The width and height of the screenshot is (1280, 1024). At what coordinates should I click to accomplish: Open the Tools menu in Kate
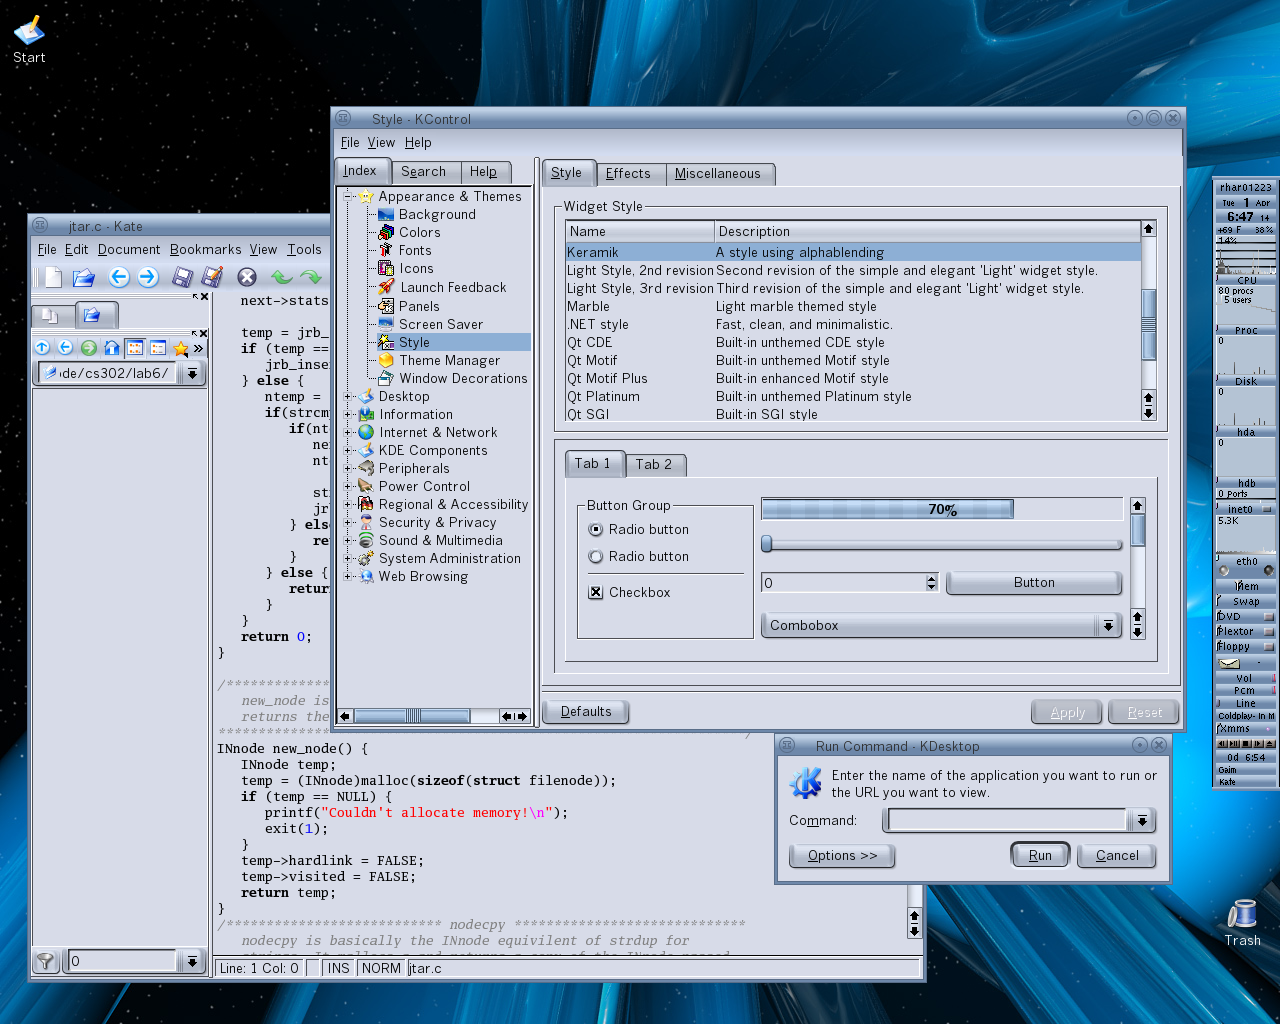[x=304, y=249]
